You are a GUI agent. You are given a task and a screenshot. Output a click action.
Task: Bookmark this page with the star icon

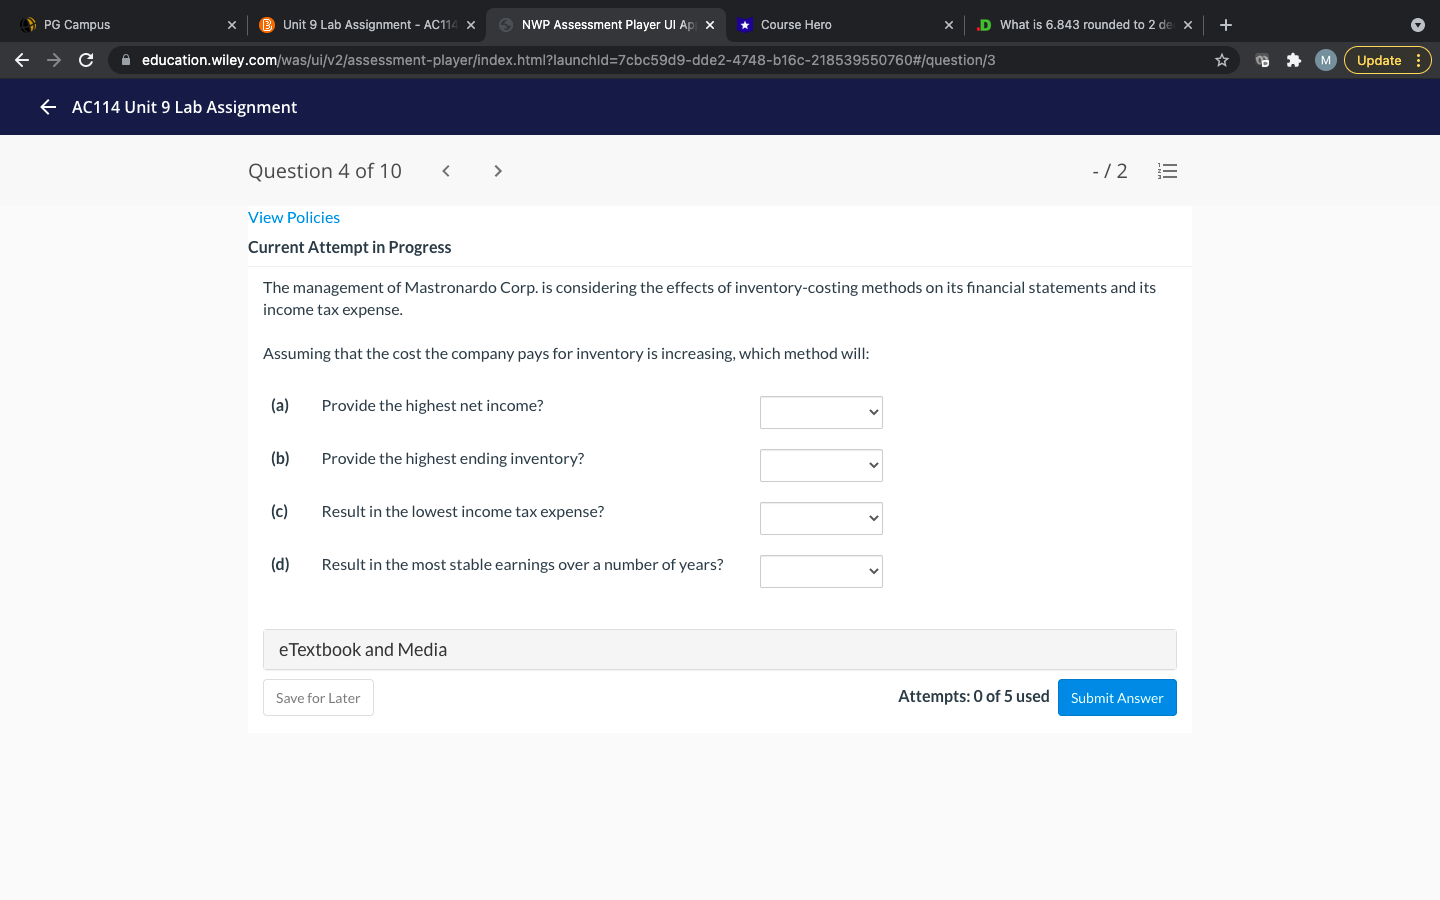click(1221, 60)
